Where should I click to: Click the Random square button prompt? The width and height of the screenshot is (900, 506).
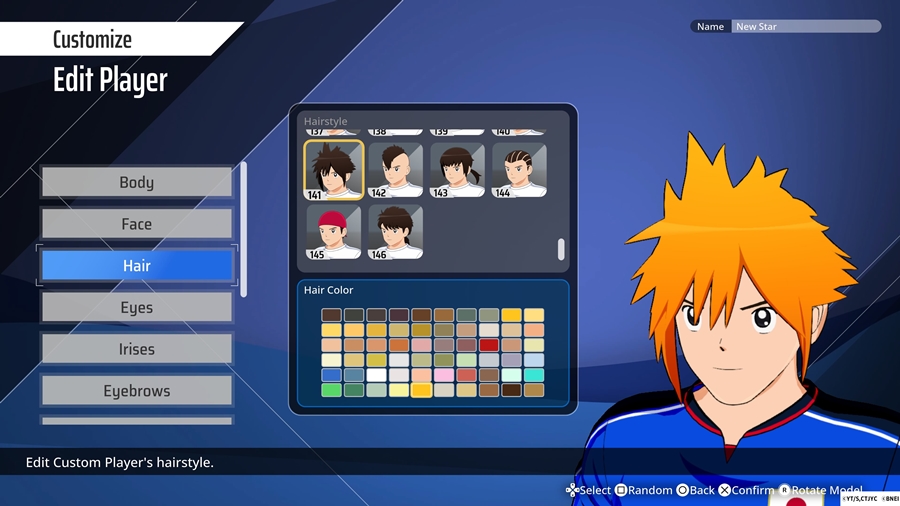pyautogui.click(x=643, y=491)
